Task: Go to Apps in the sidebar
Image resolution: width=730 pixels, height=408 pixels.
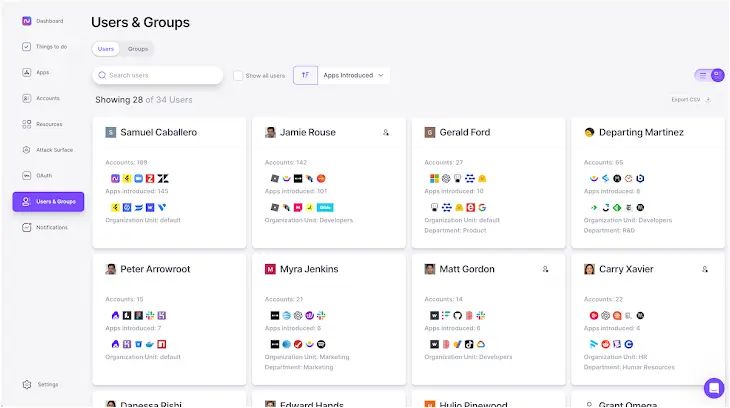Action: pyautogui.click(x=35, y=72)
